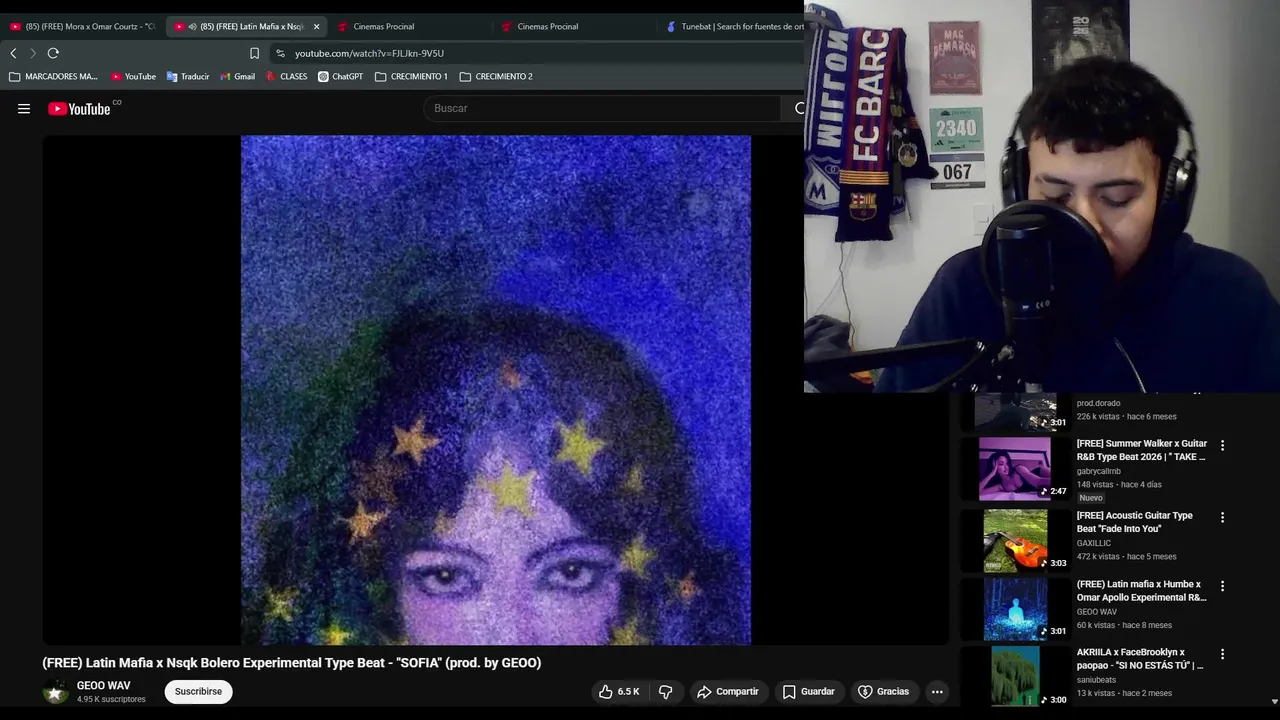Open options for Latin mafia x Humbe video
The height and width of the screenshot is (720, 1280).
pyautogui.click(x=1222, y=586)
